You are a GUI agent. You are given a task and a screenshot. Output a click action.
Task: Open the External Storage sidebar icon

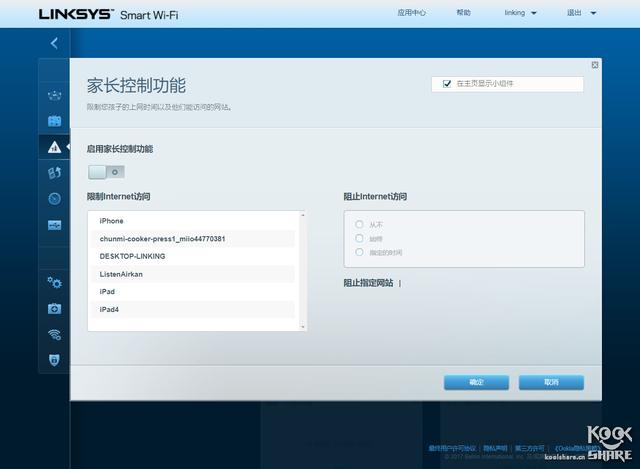click(x=54, y=225)
